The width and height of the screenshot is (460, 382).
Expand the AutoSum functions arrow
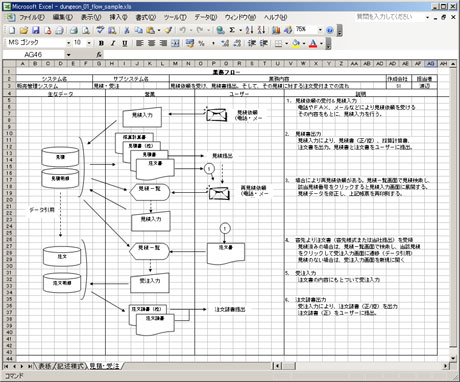(x=240, y=30)
